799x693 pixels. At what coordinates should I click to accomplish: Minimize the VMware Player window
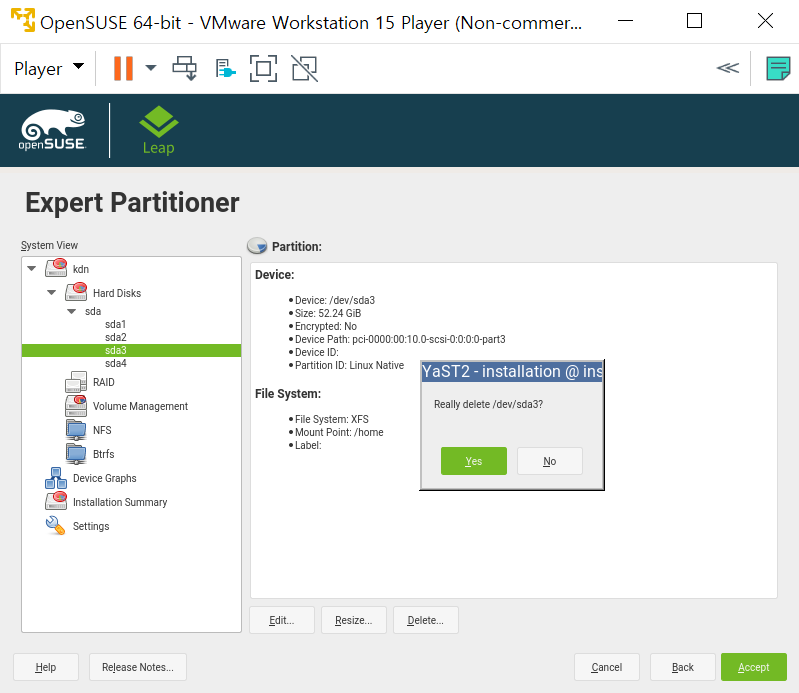(x=625, y=21)
